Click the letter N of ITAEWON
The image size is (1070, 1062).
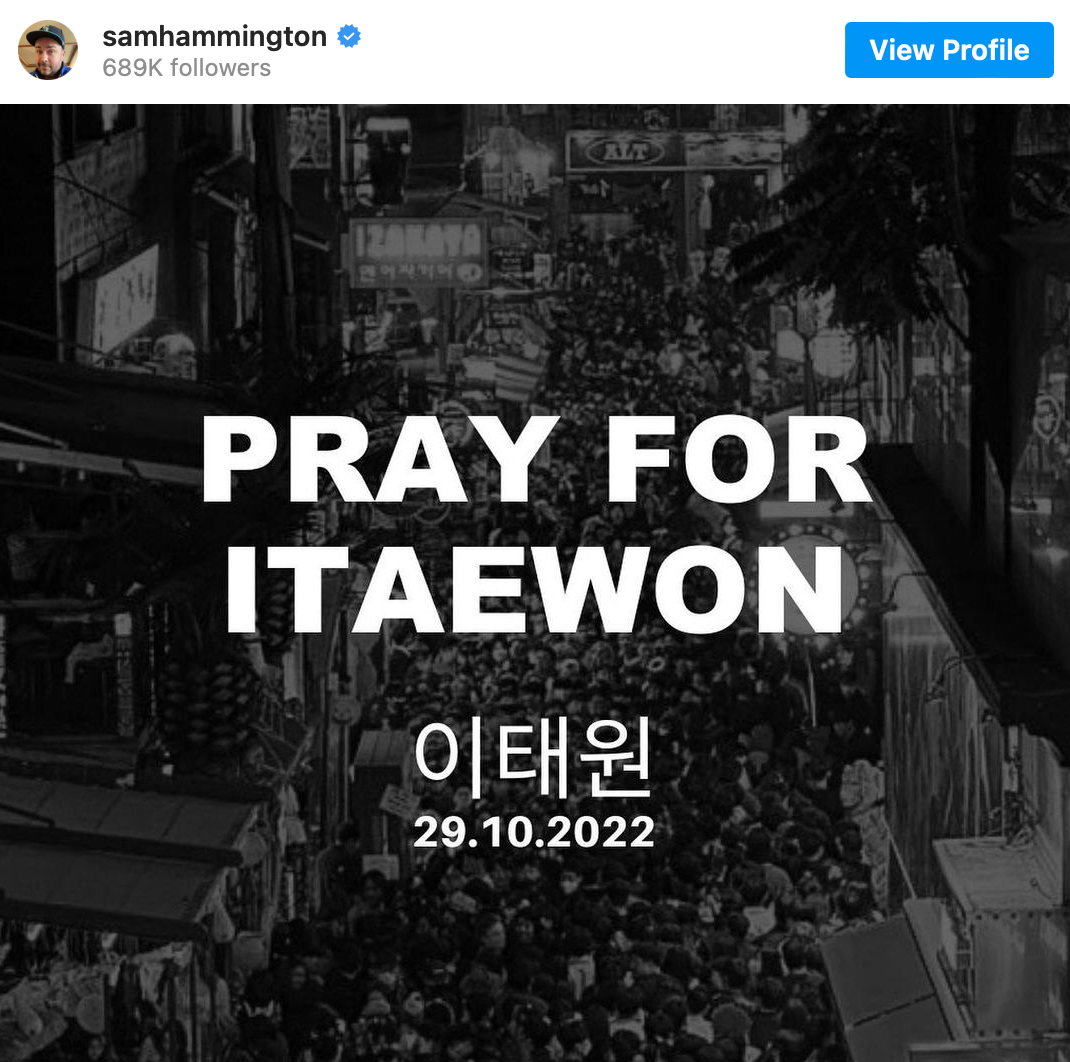tap(799, 589)
